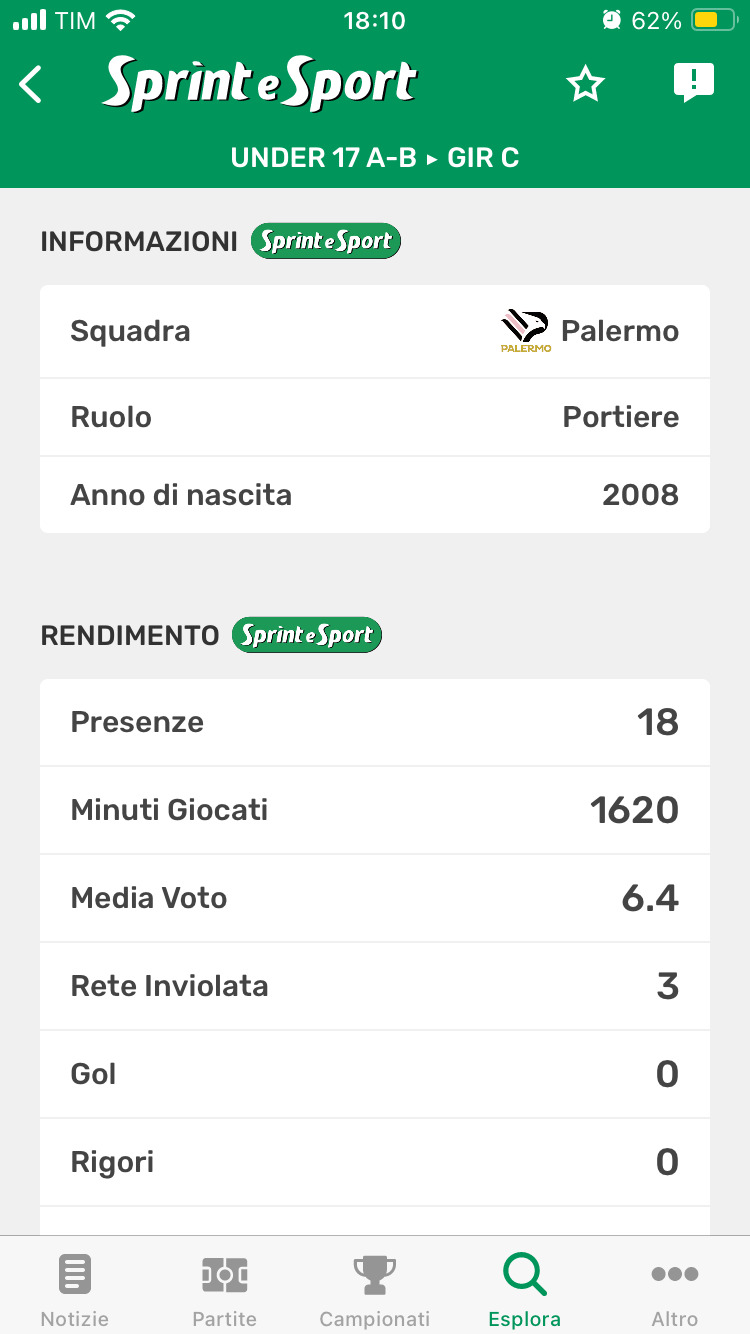
Task: Select the Esplora search icon
Action: [x=524, y=1276]
